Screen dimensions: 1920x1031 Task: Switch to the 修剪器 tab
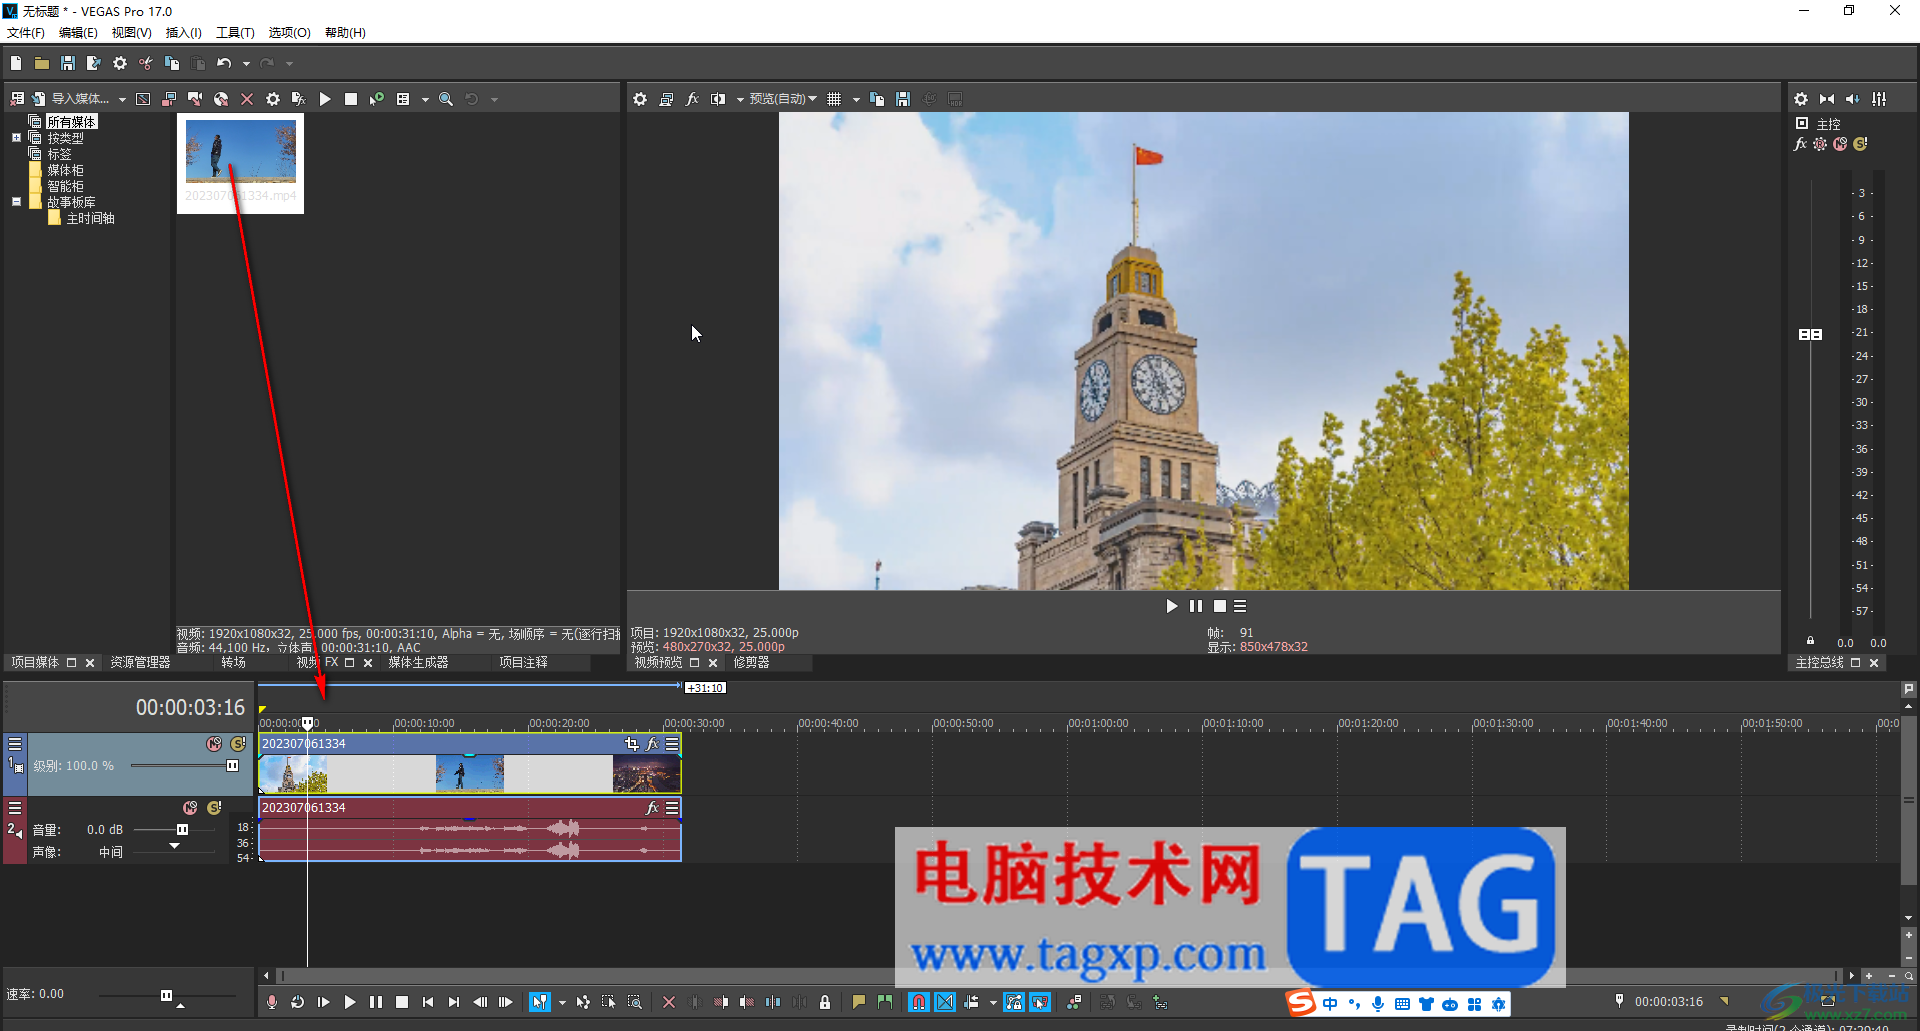751,663
